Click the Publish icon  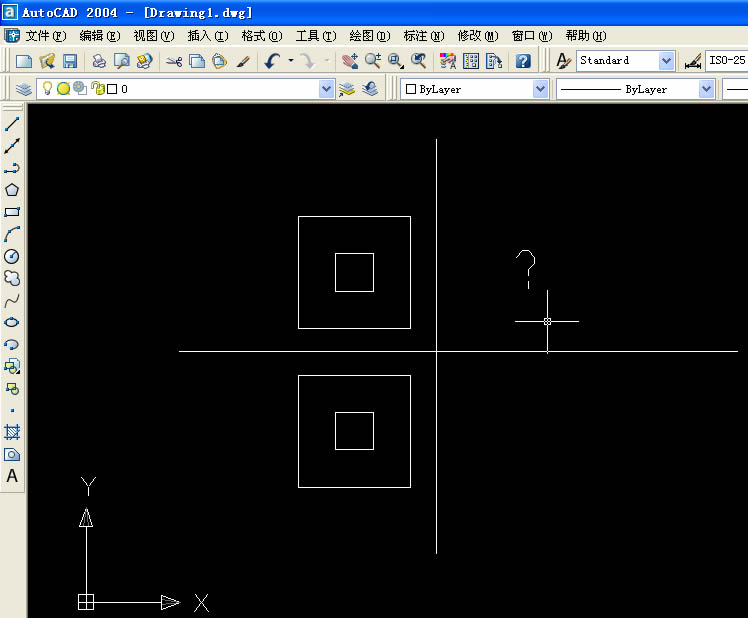(145, 61)
